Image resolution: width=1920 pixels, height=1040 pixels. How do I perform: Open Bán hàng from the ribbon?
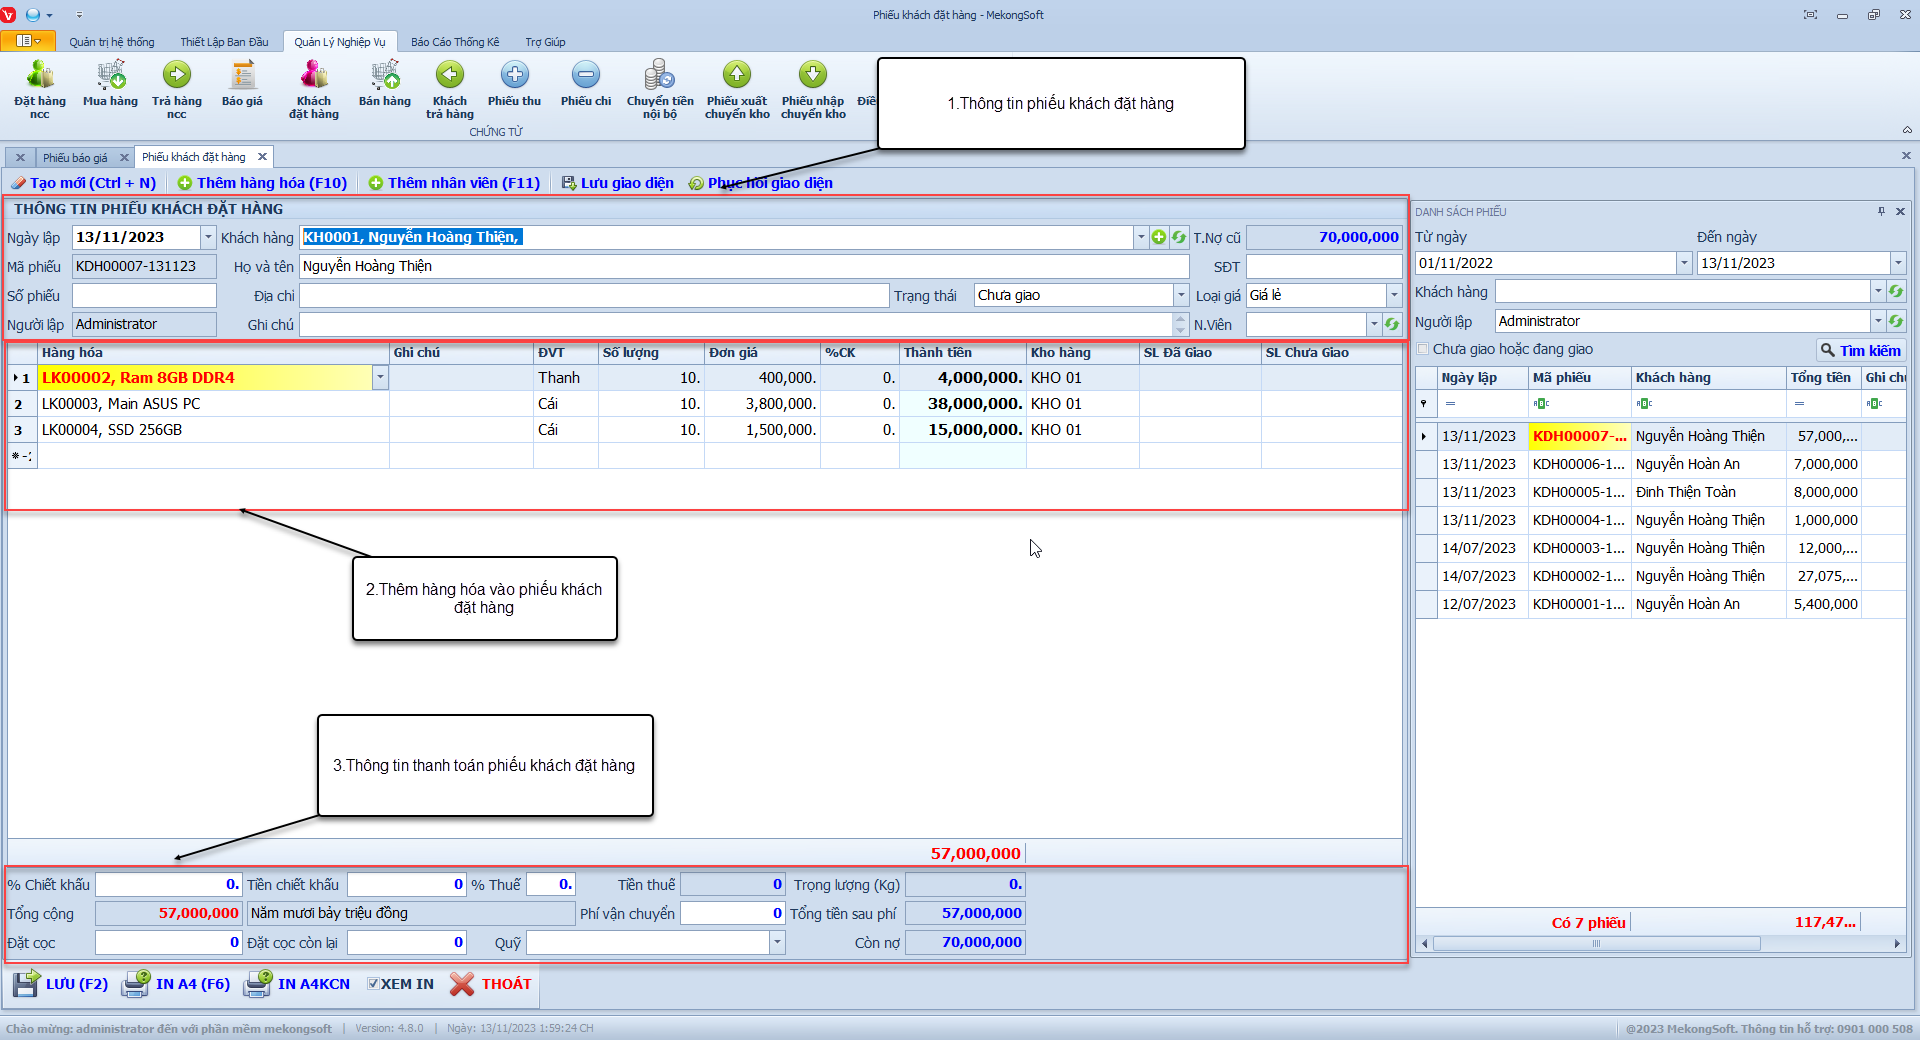[385, 76]
